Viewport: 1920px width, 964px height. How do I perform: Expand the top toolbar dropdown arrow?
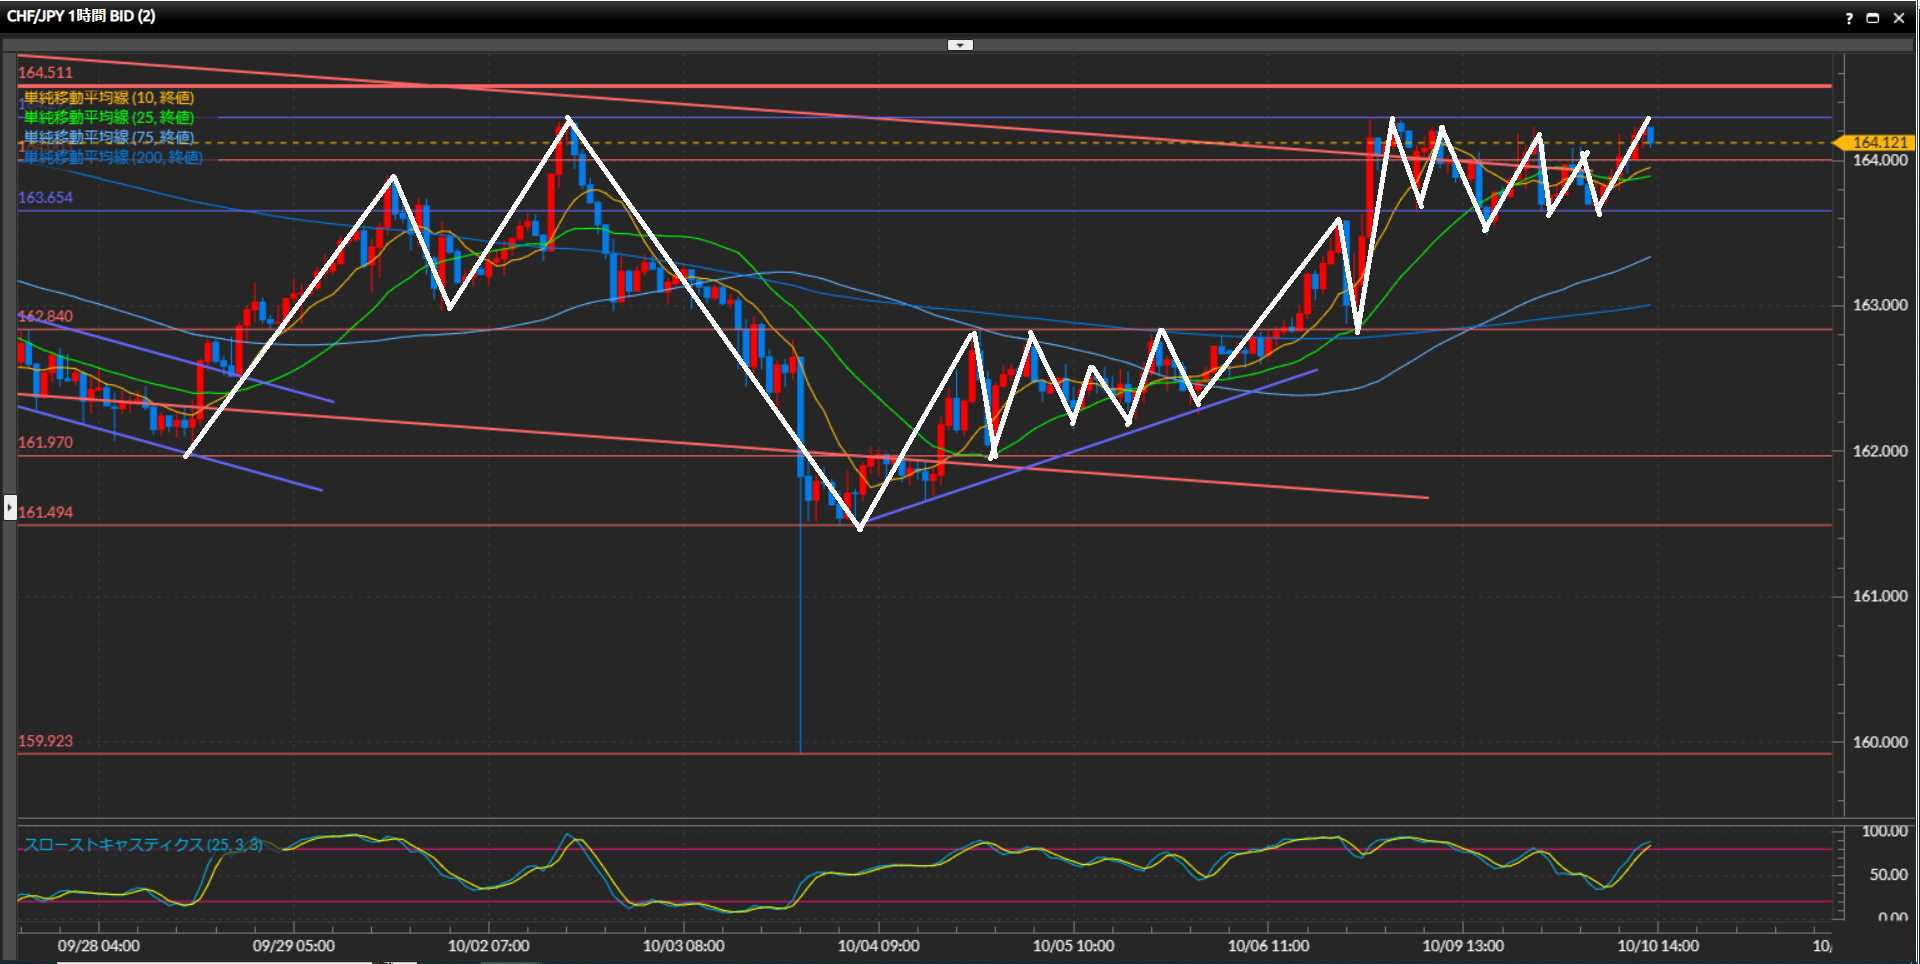tap(960, 45)
